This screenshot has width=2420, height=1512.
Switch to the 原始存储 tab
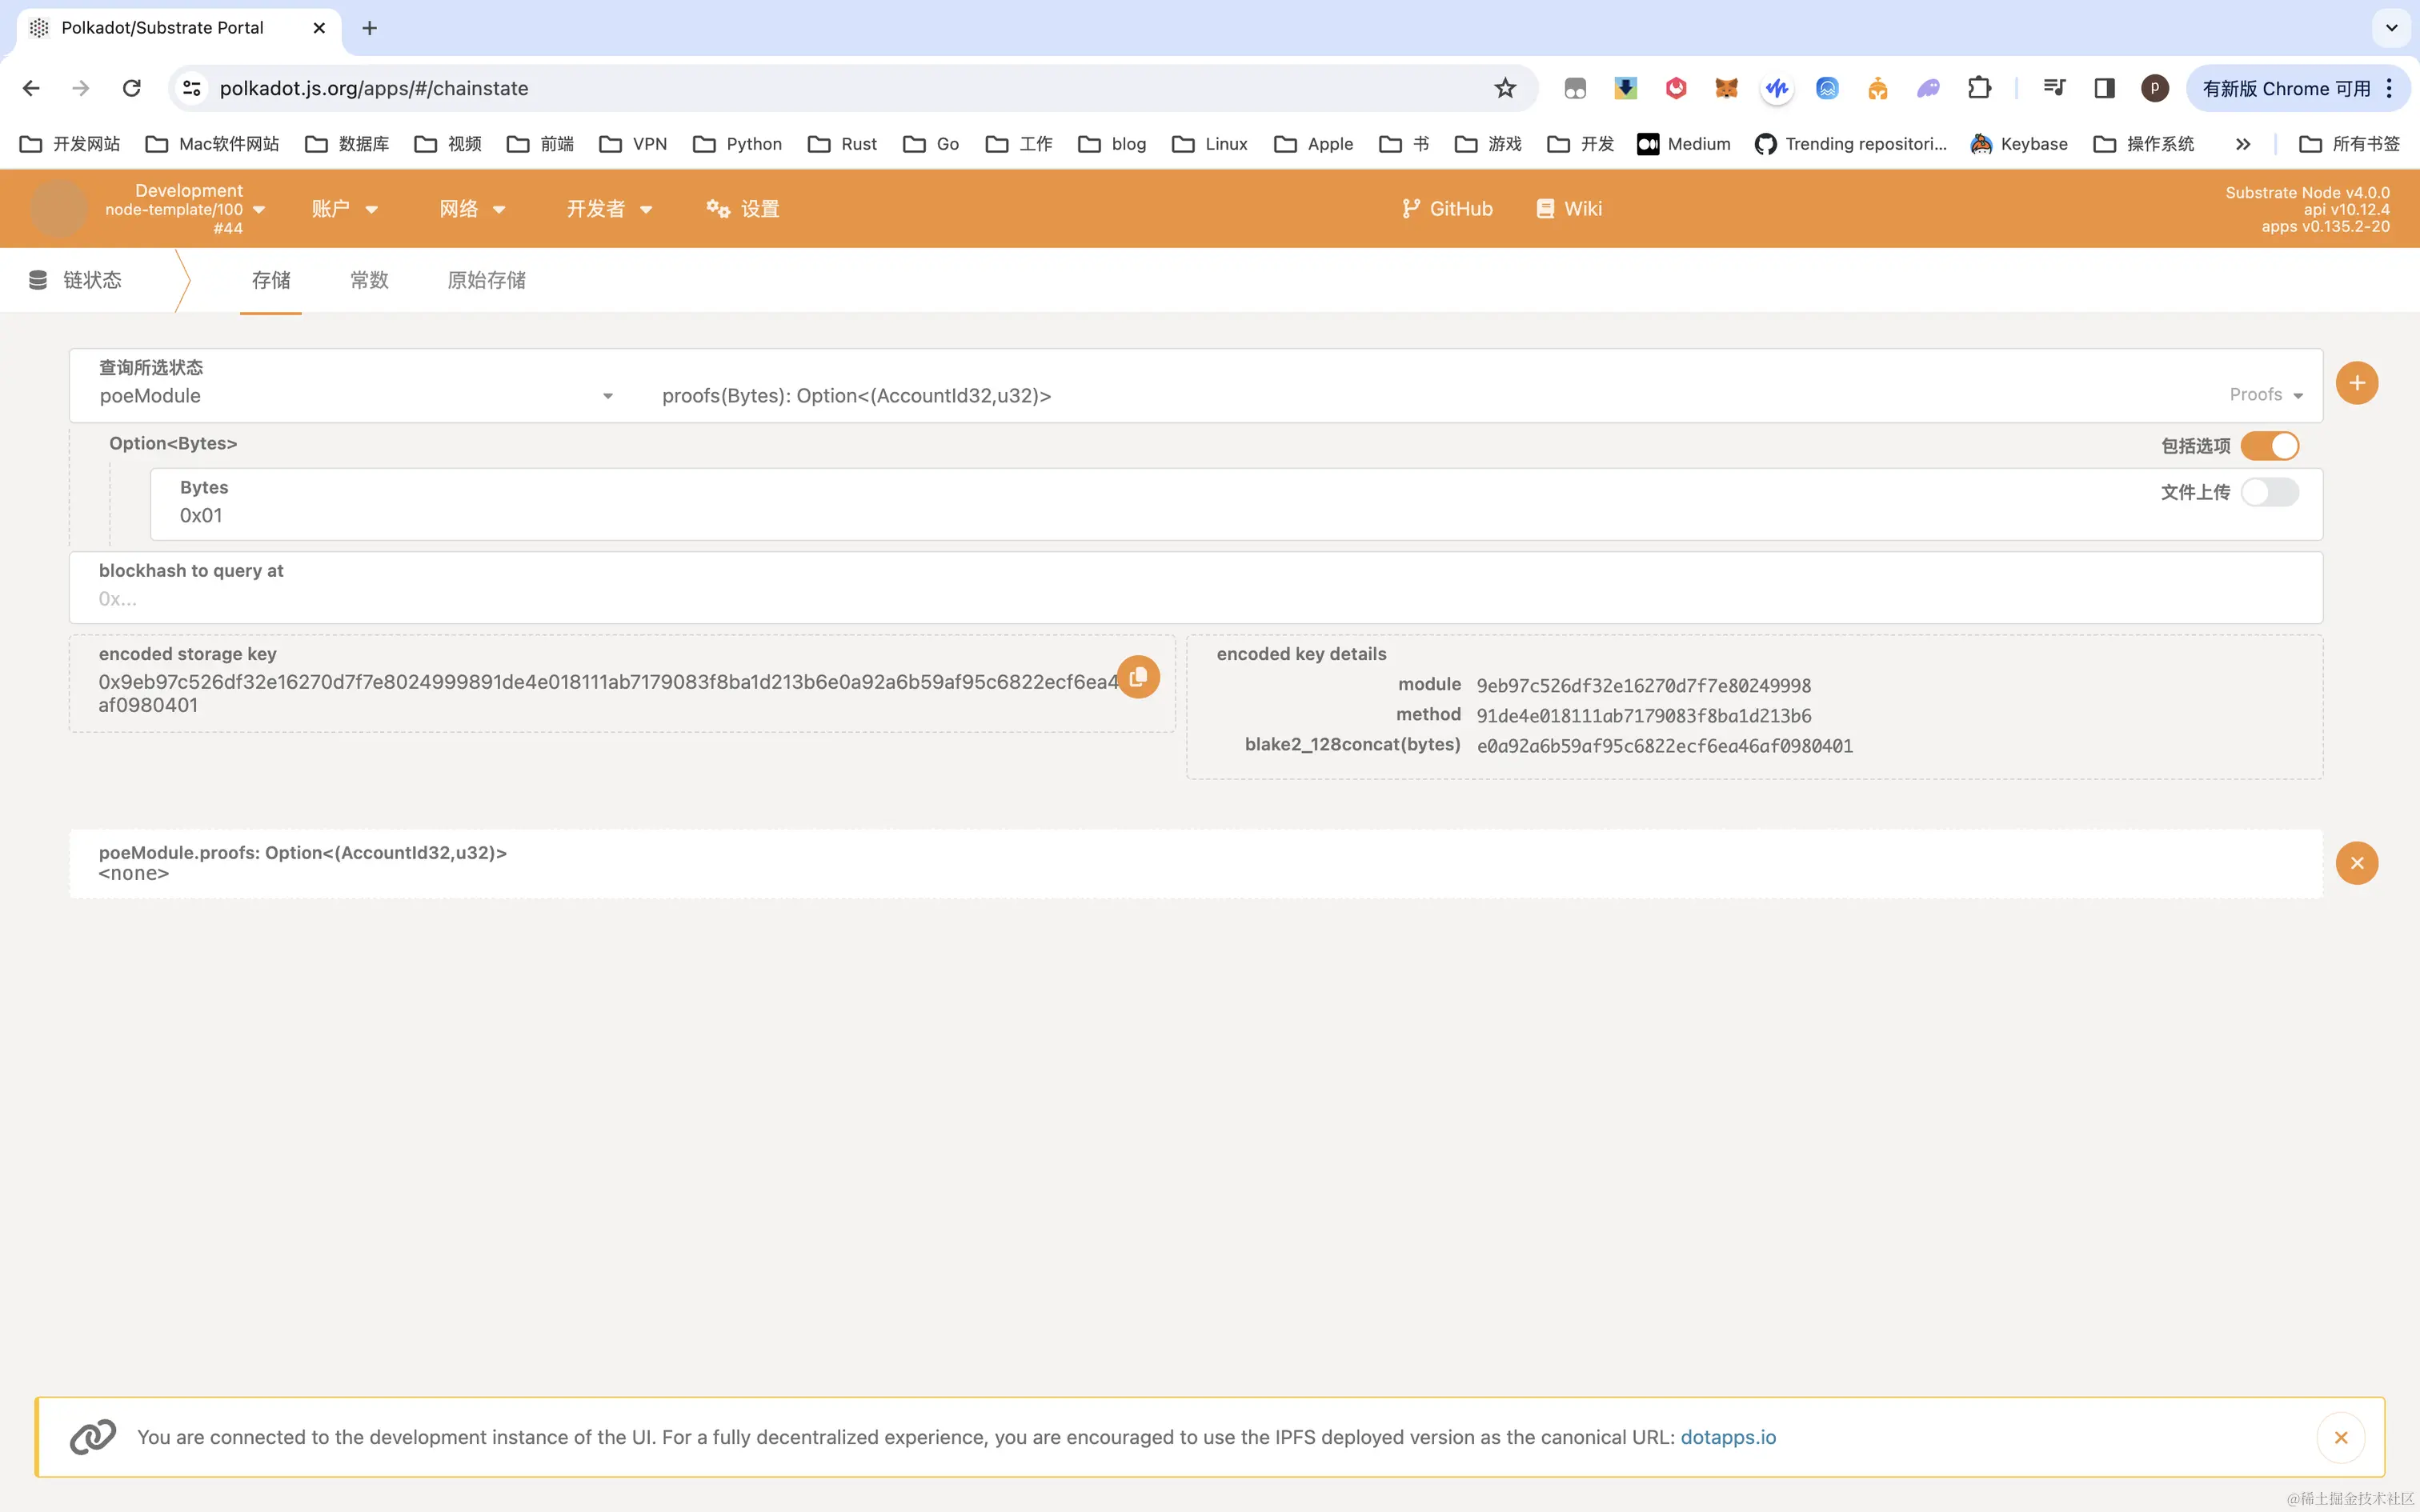(x=486, y=280)
